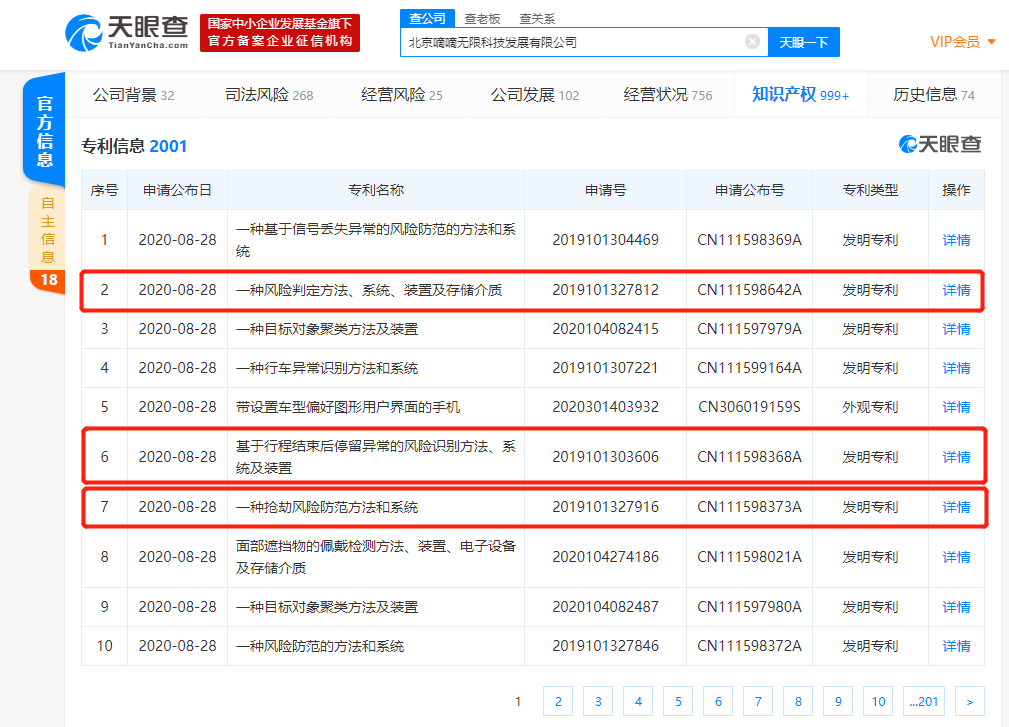Click the company name search field
The height and width of the screenshot is (727, 1009).
[570, 42]
